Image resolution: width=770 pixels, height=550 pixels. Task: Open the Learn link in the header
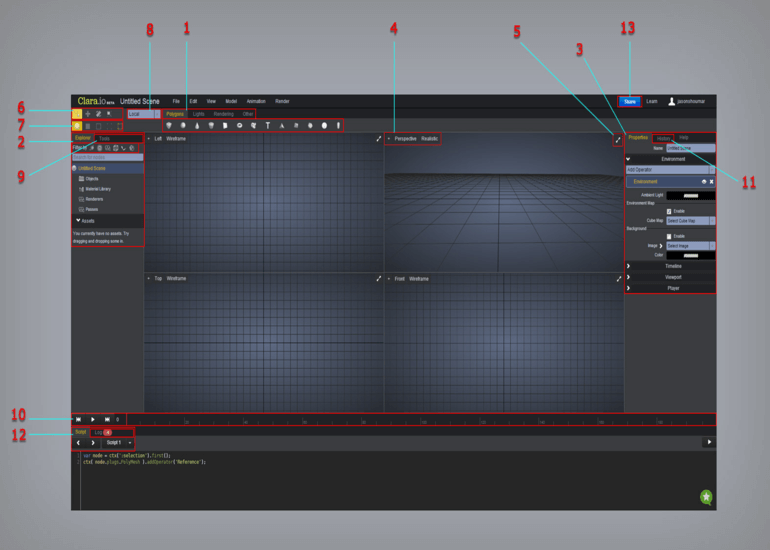point(652,101)
